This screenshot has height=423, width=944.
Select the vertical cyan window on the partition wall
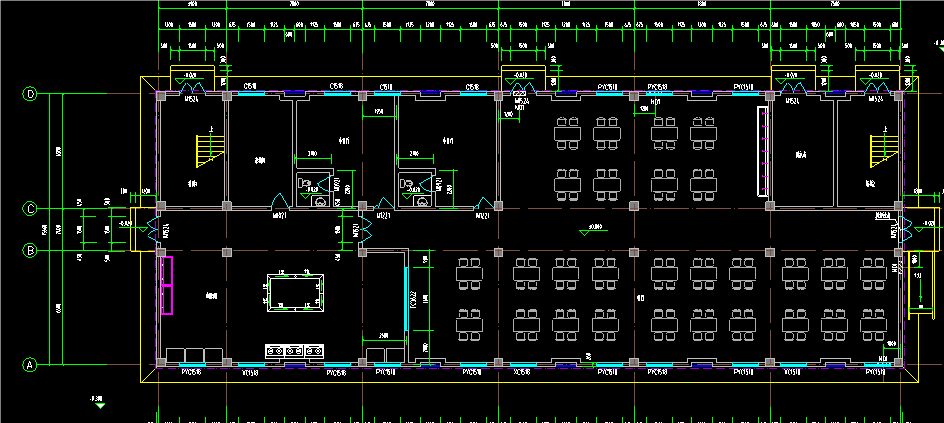pos(406,299)
